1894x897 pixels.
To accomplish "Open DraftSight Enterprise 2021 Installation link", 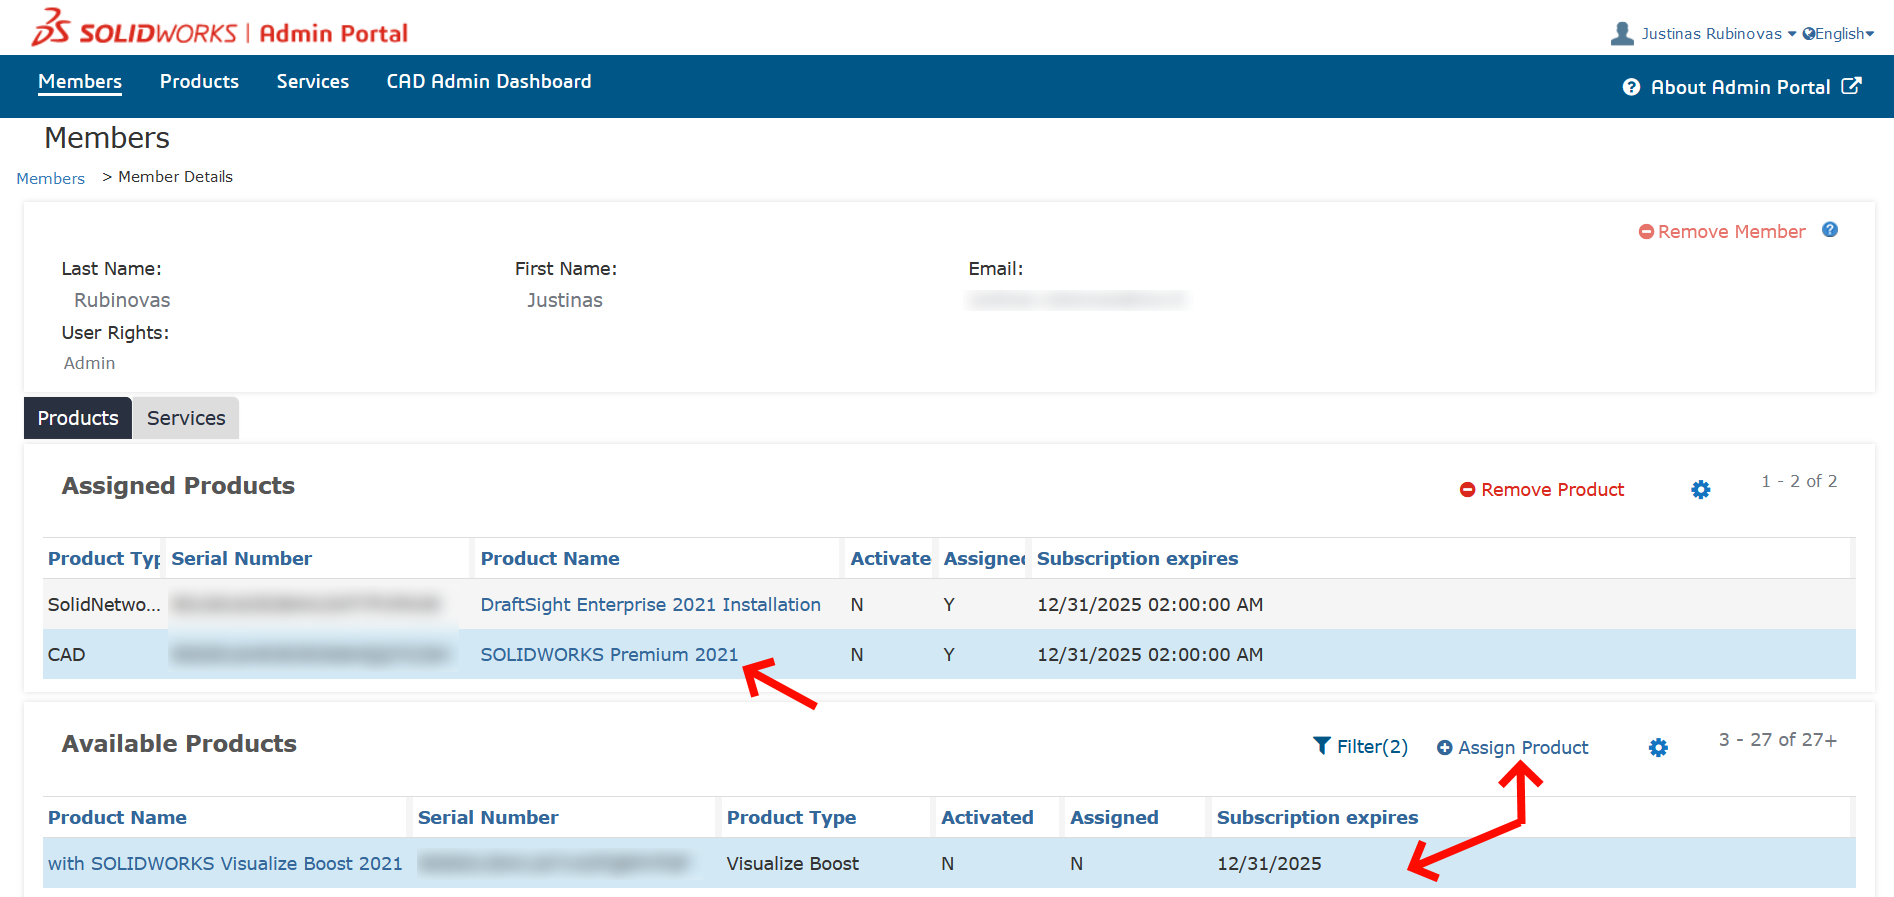I will click(x=650, y=605).
